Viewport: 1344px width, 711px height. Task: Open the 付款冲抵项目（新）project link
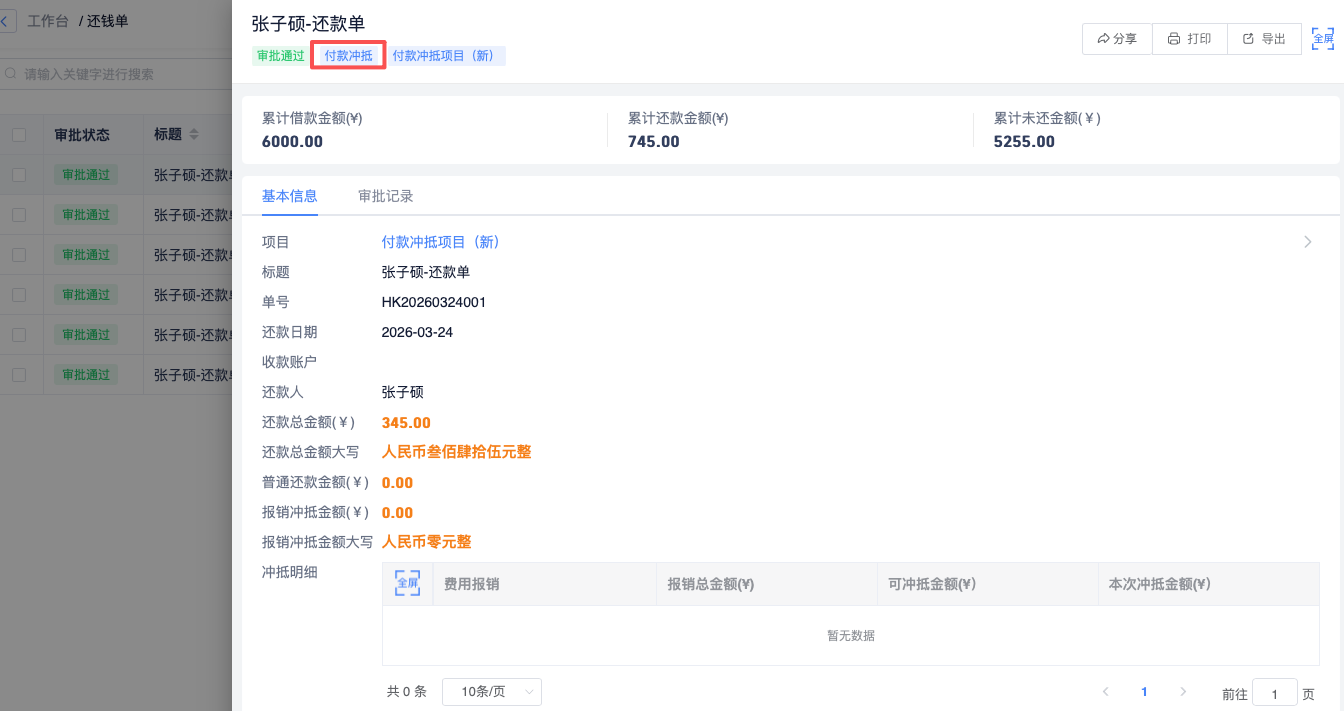(440, 242)
